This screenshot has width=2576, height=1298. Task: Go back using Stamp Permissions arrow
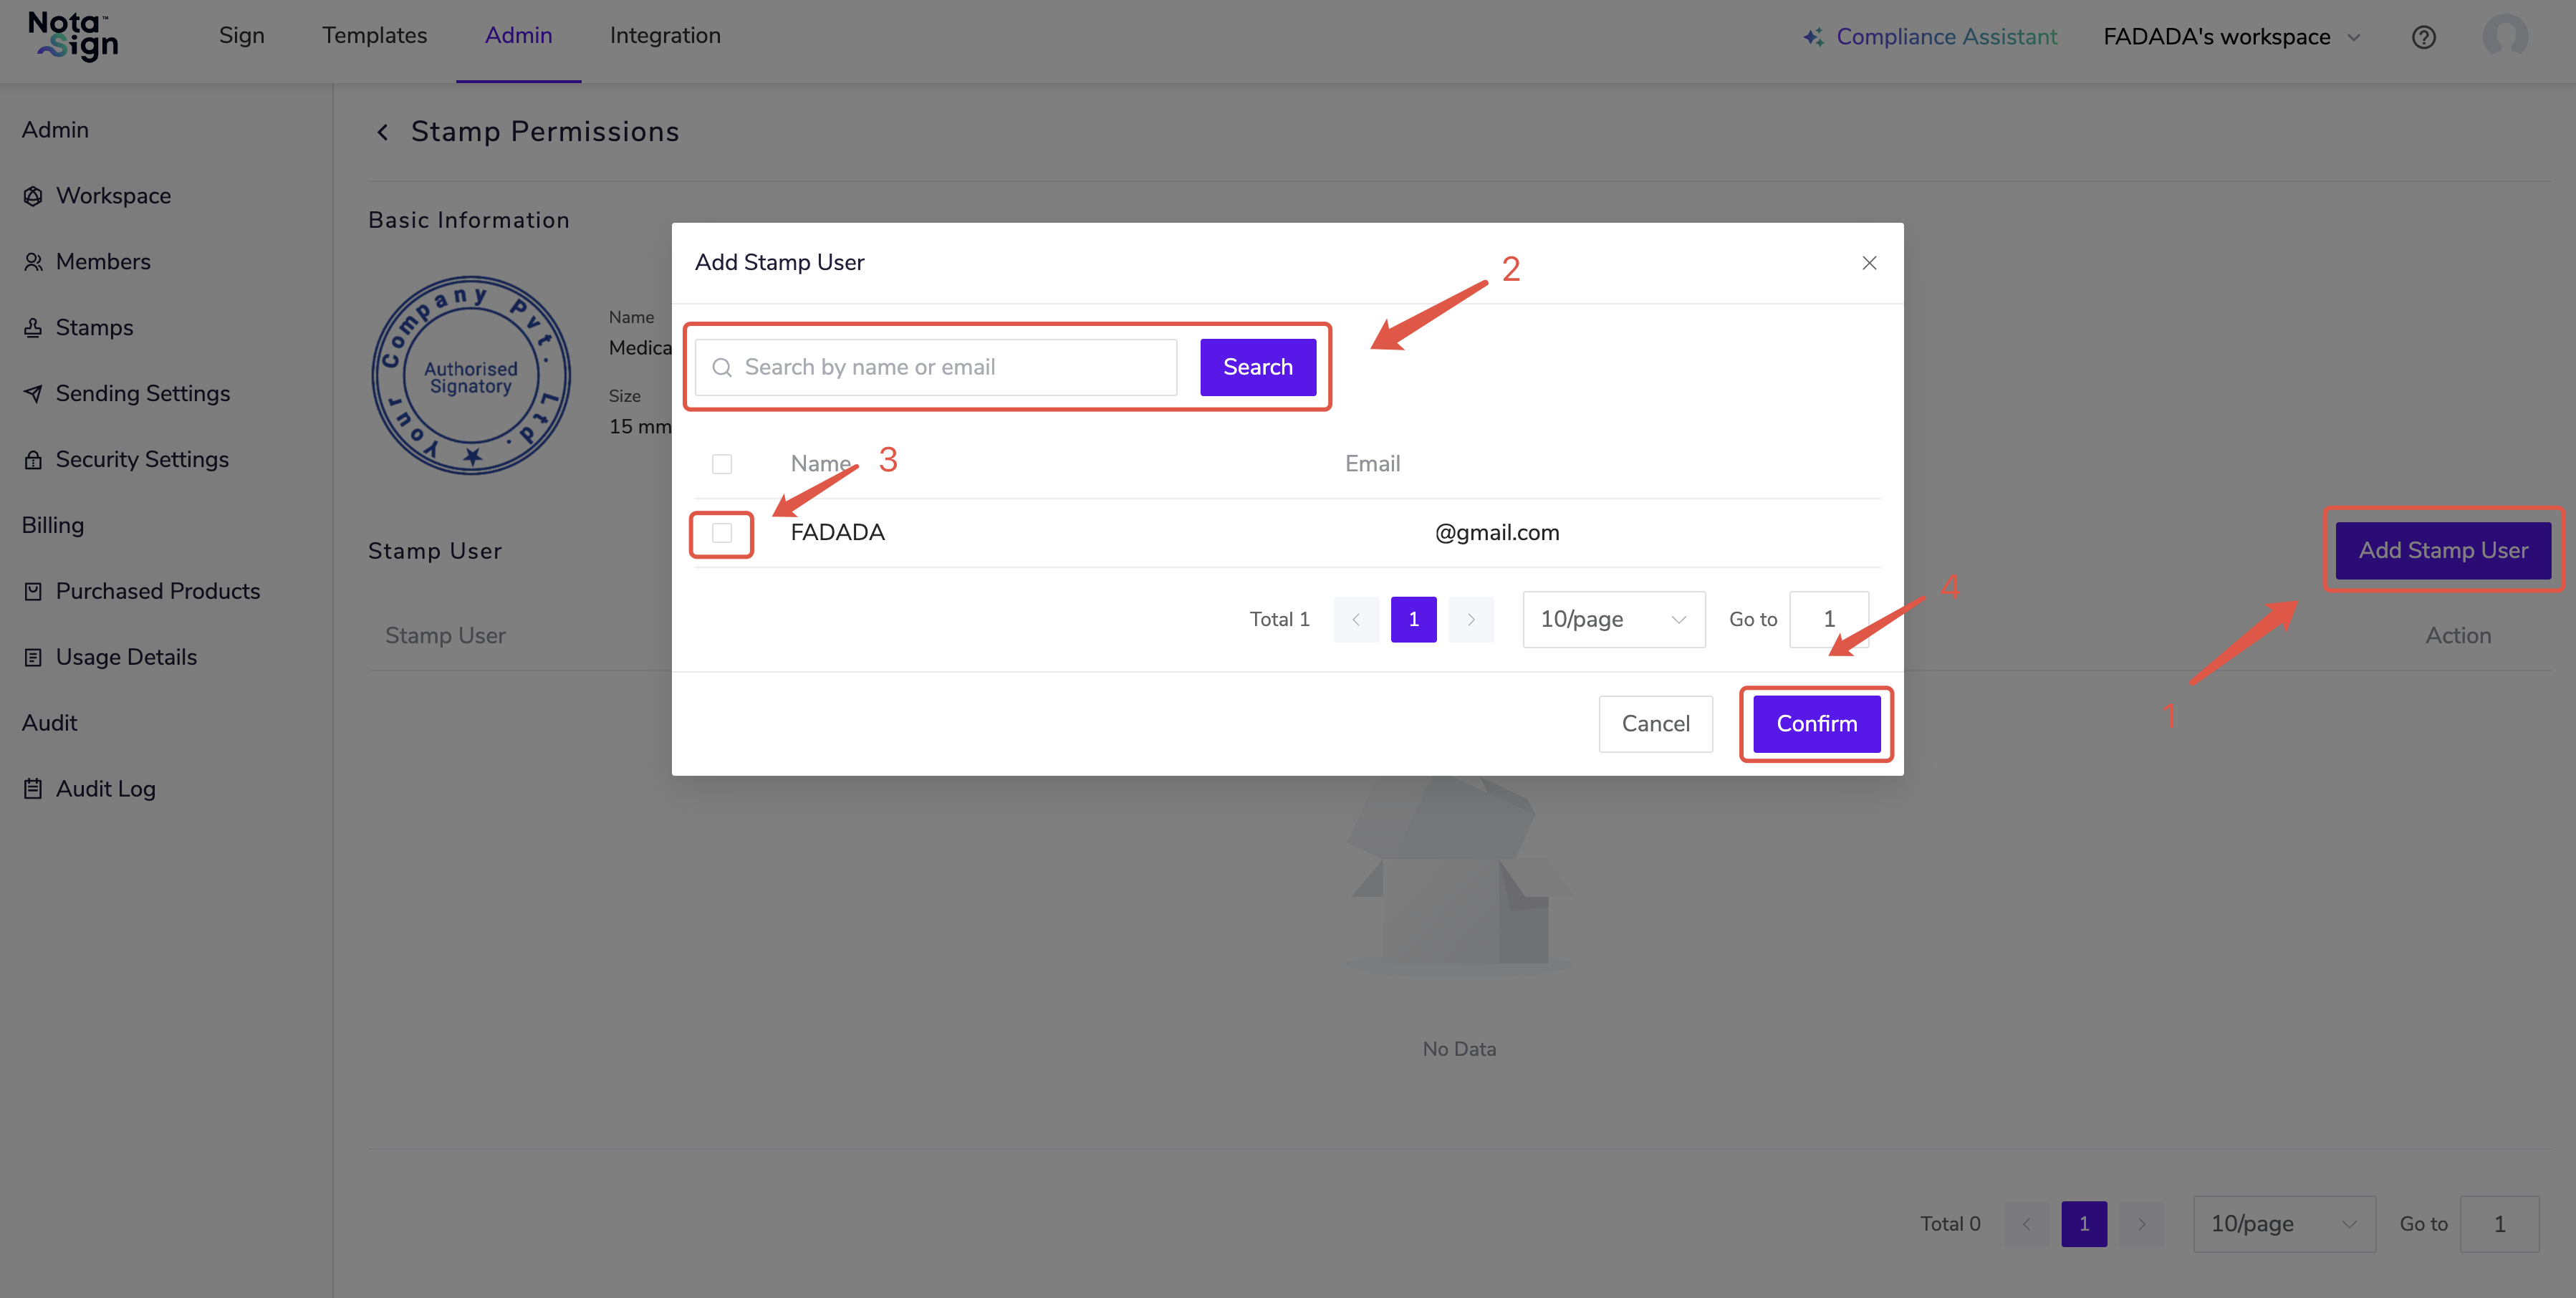pyautogui.click(x=383, y=132)
